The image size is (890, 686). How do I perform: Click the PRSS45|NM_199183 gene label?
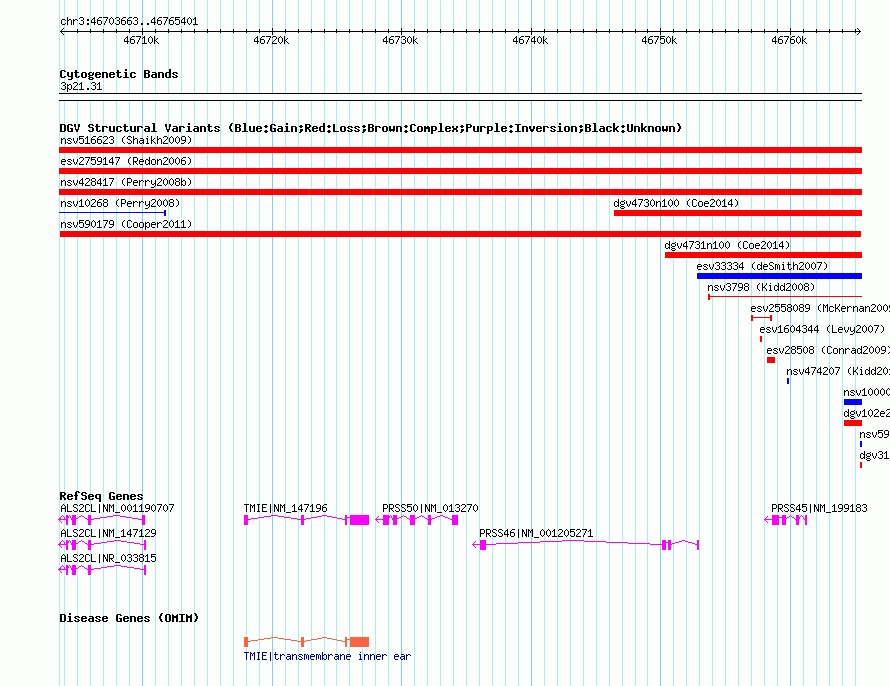819,508
